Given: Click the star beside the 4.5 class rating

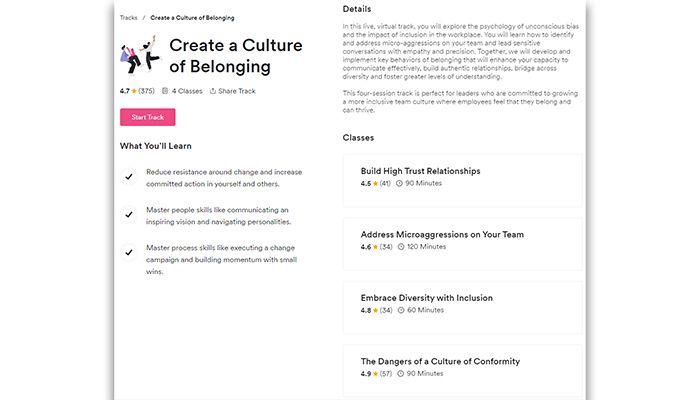Looking at the screenshot, I should (375, 184).
